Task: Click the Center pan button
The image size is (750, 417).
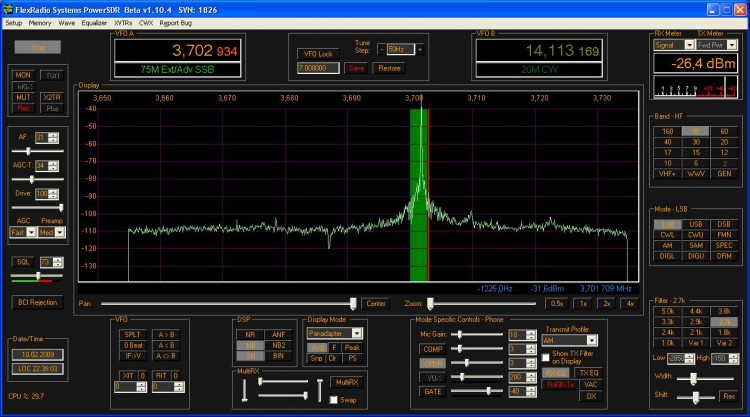Action: coord(376,304)
